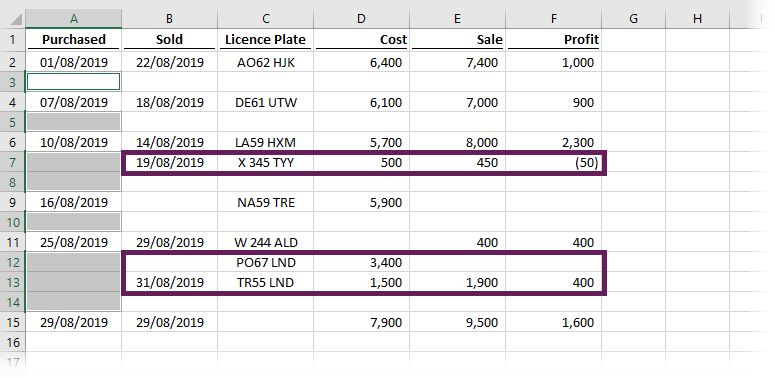Select column A header
This screenshot has height=378, width=775.
point(73,19)
